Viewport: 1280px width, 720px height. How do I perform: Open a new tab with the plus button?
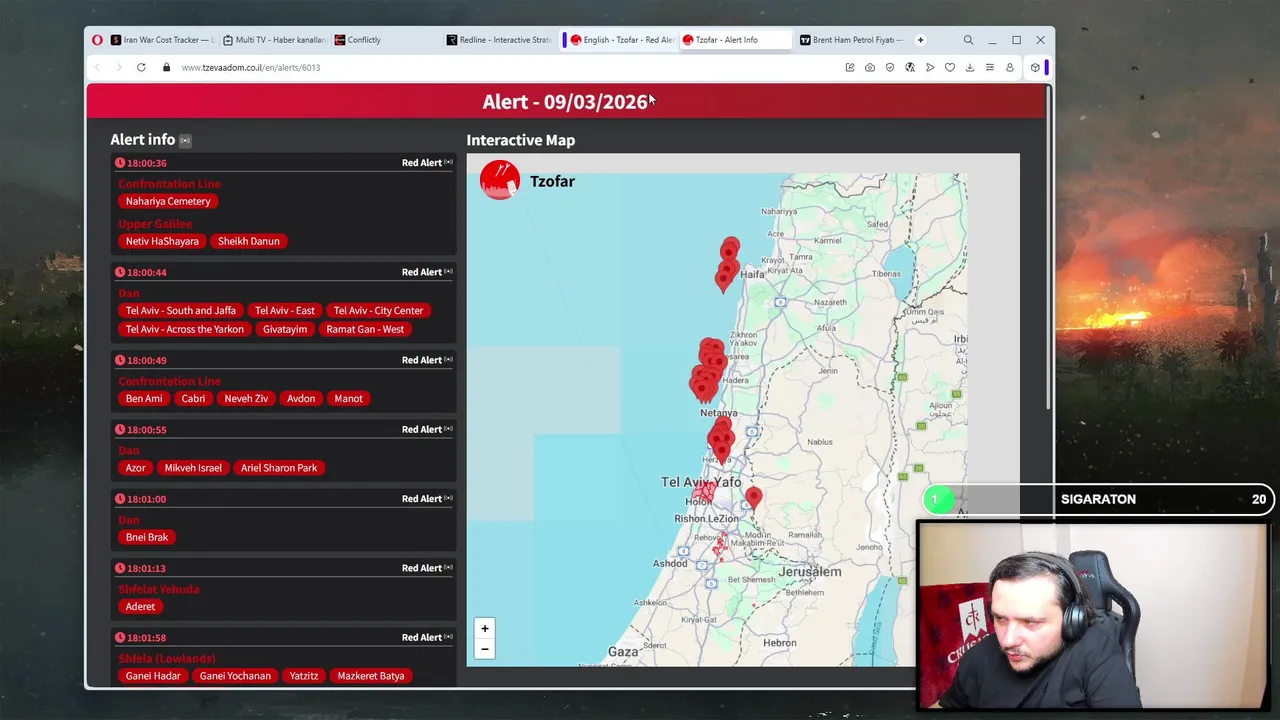(x=920, y=40)
